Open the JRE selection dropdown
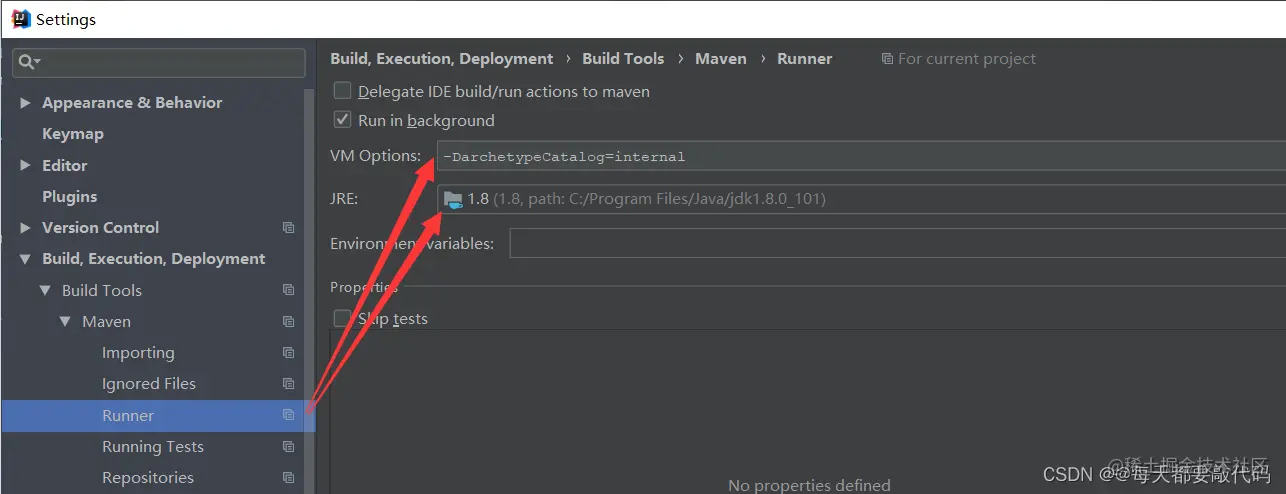 click(861, 199)
